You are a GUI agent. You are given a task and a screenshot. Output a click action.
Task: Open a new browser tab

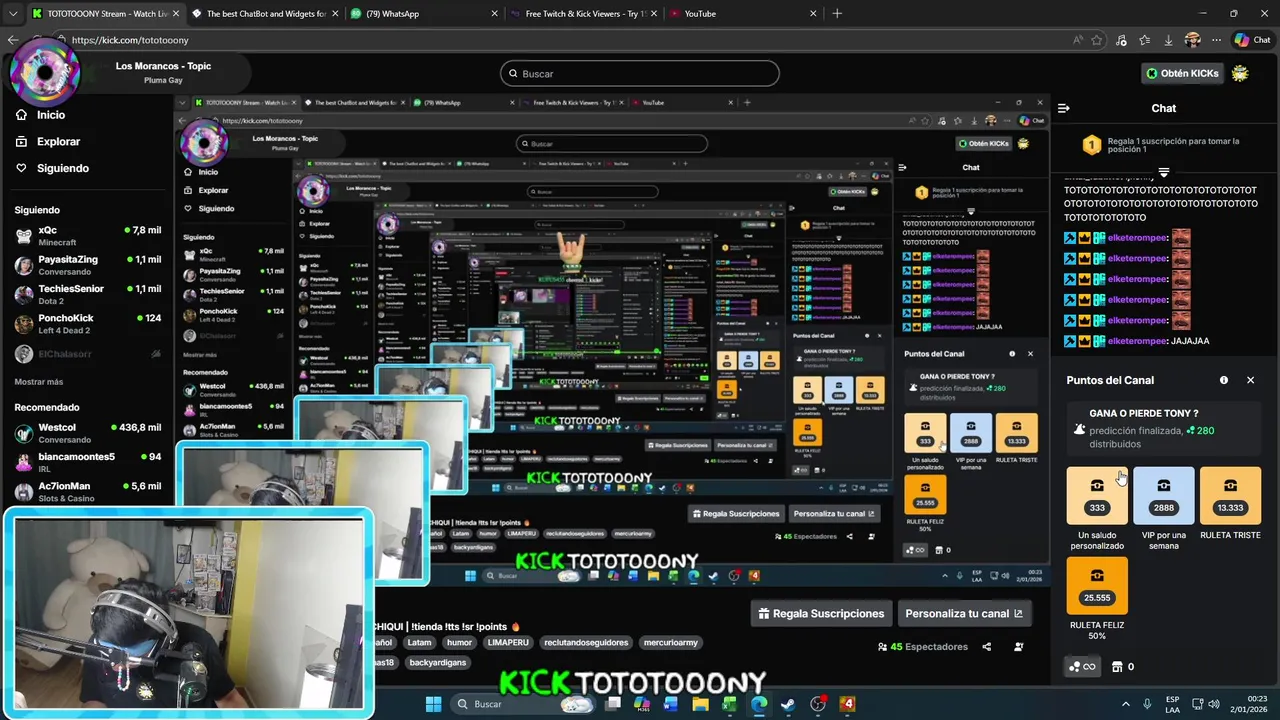pos(837,14)
